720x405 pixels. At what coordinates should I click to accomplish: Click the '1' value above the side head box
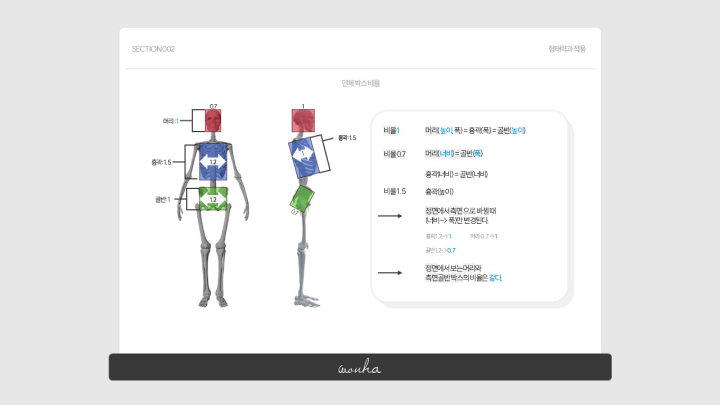(x=303, y=106)
